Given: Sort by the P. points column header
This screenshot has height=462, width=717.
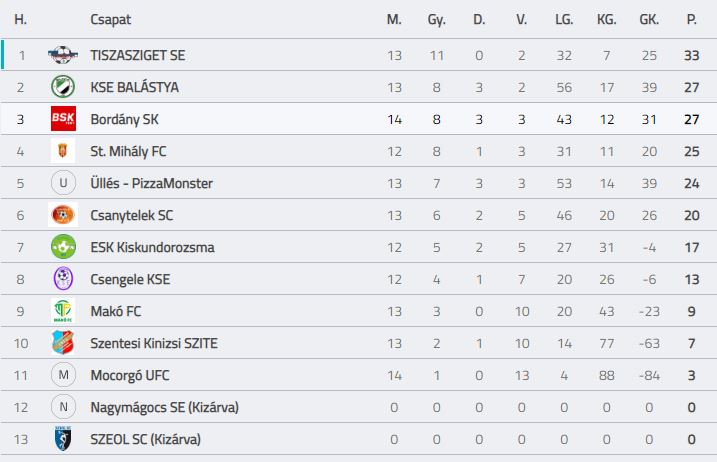Looking at the screenshot, I should [691, 20].
